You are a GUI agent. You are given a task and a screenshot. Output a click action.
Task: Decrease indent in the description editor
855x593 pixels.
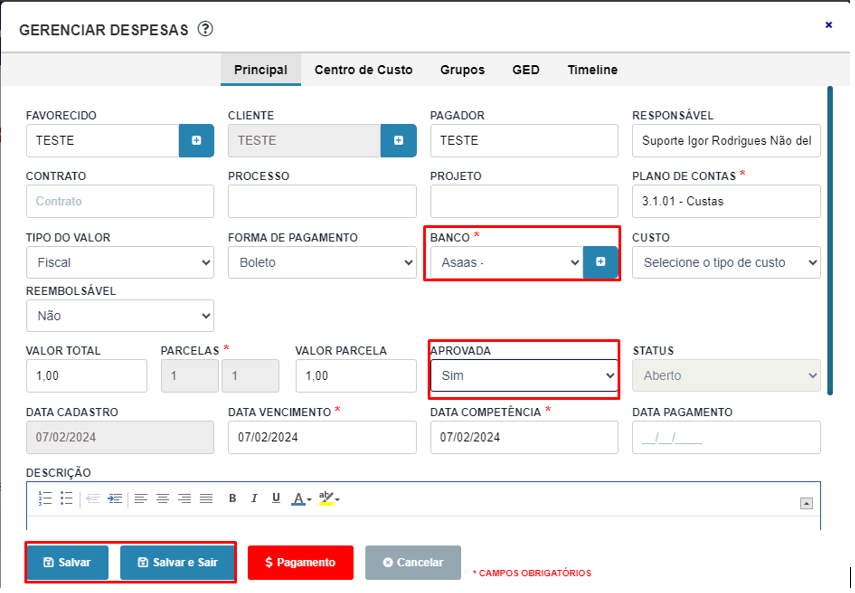point(93,498)
